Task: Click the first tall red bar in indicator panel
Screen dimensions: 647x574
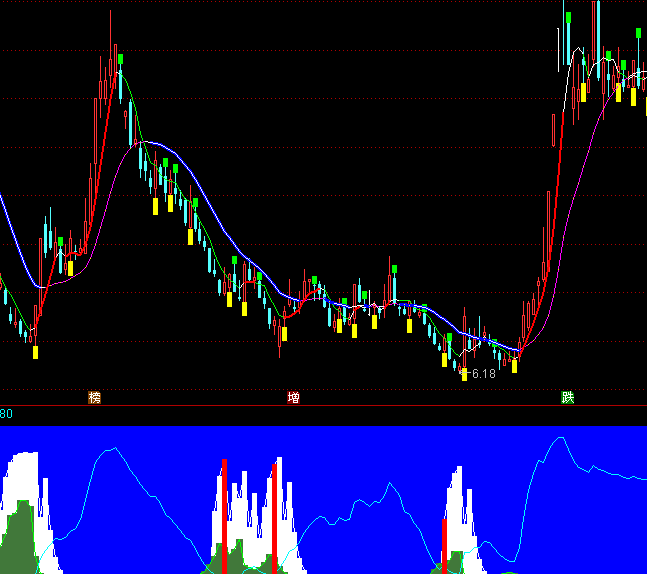Action: [225, 515]
